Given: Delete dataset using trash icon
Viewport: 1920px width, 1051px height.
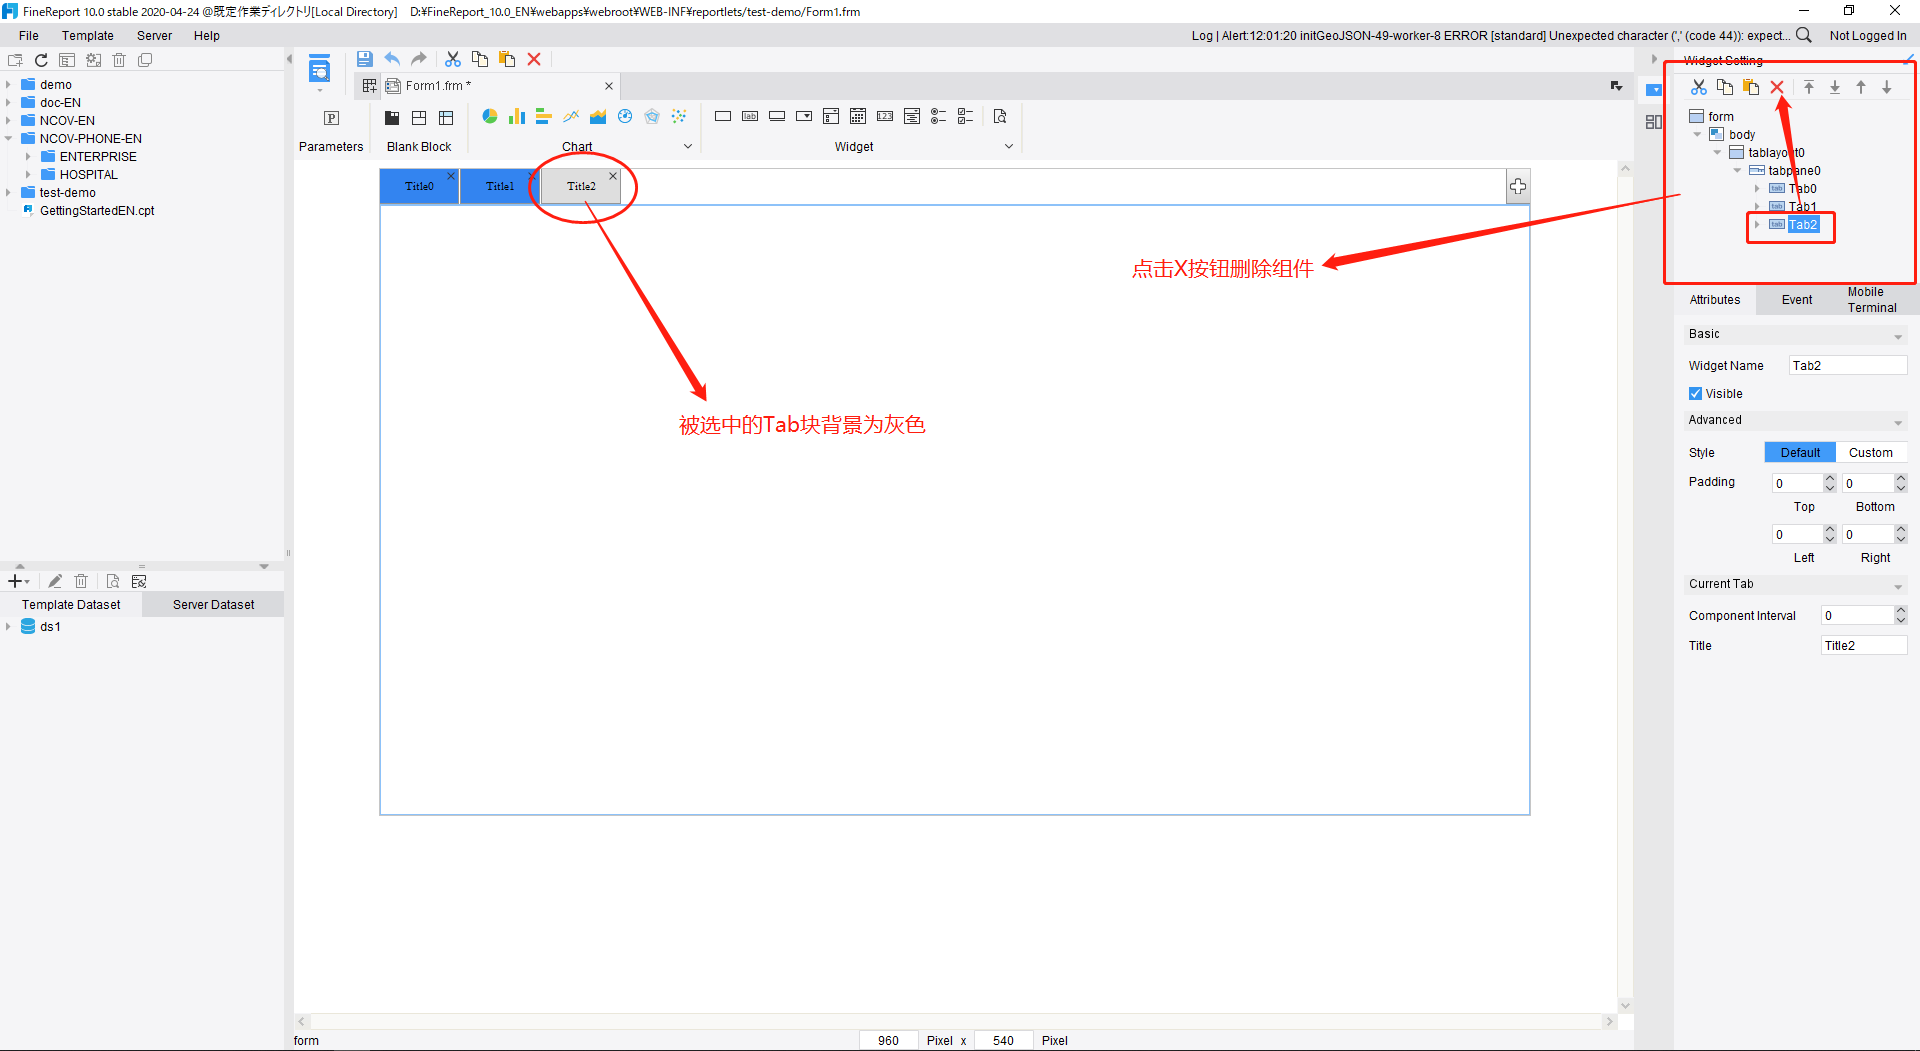Looking at the screenshot, I should (81, 581).
